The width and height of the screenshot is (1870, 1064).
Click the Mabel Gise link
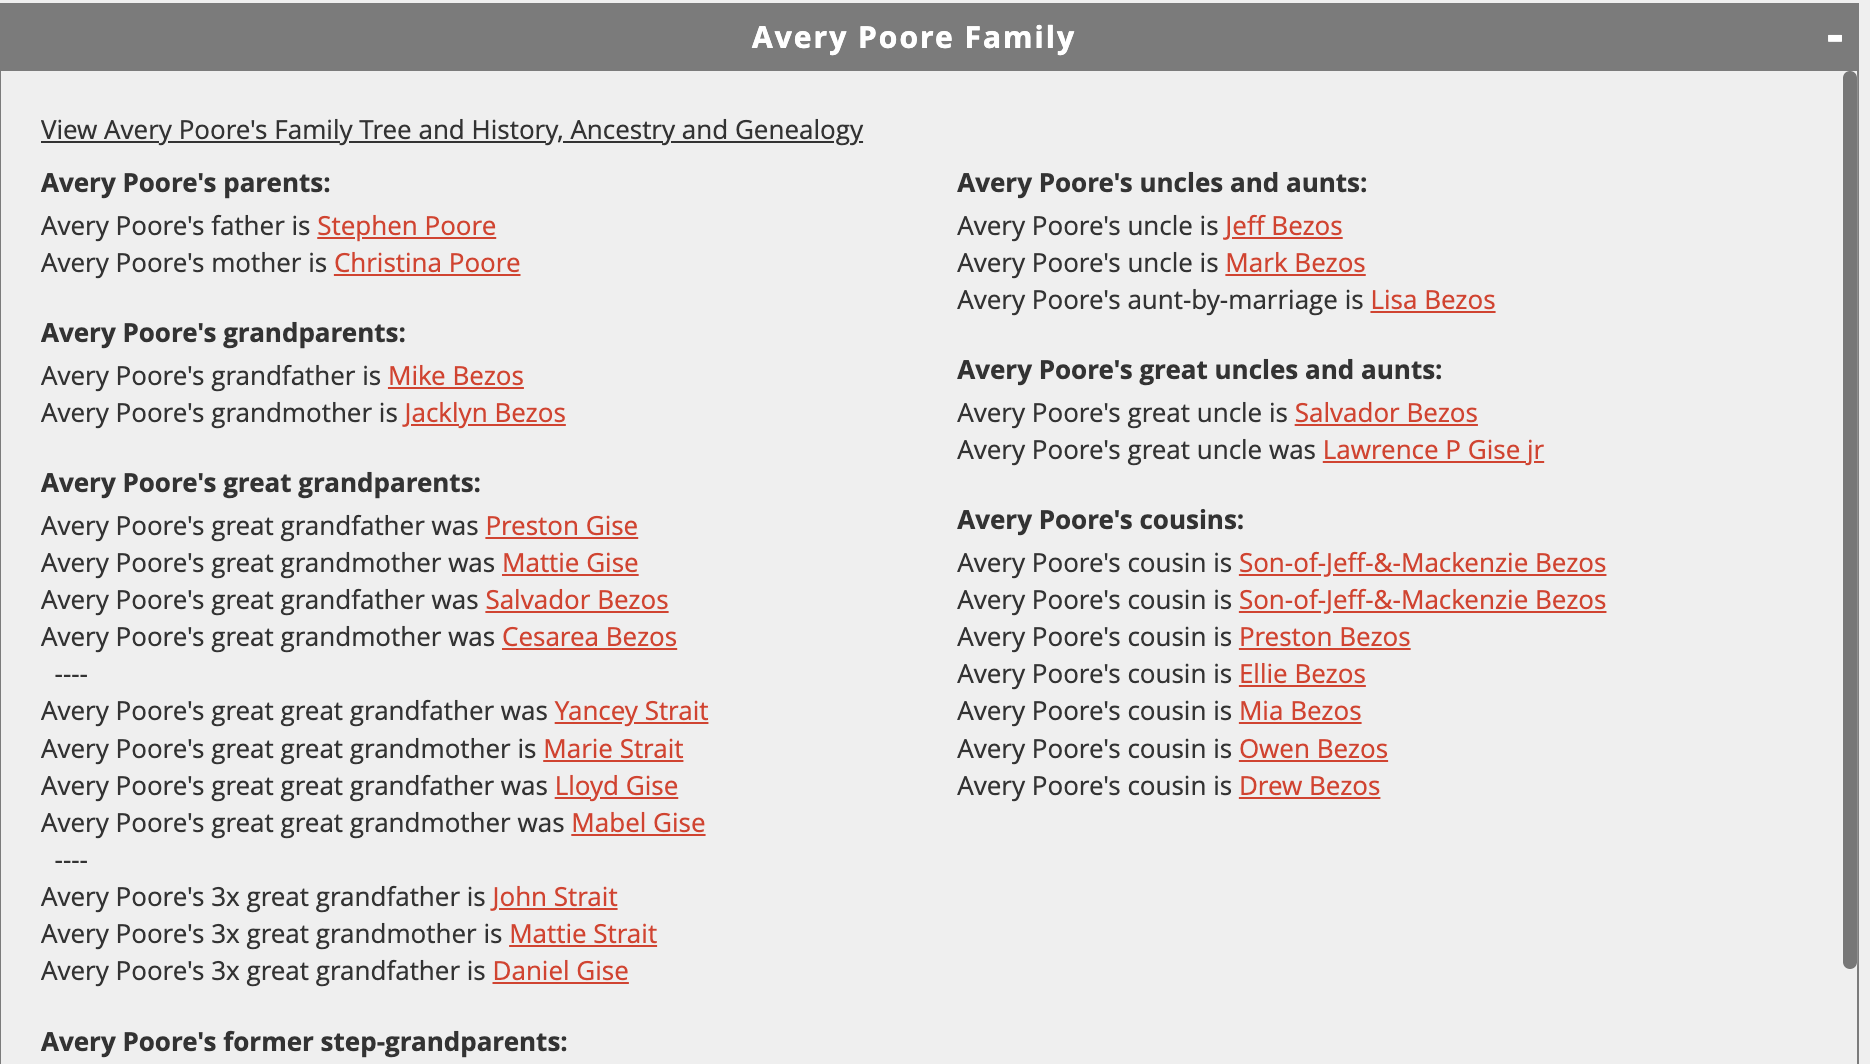637,823
